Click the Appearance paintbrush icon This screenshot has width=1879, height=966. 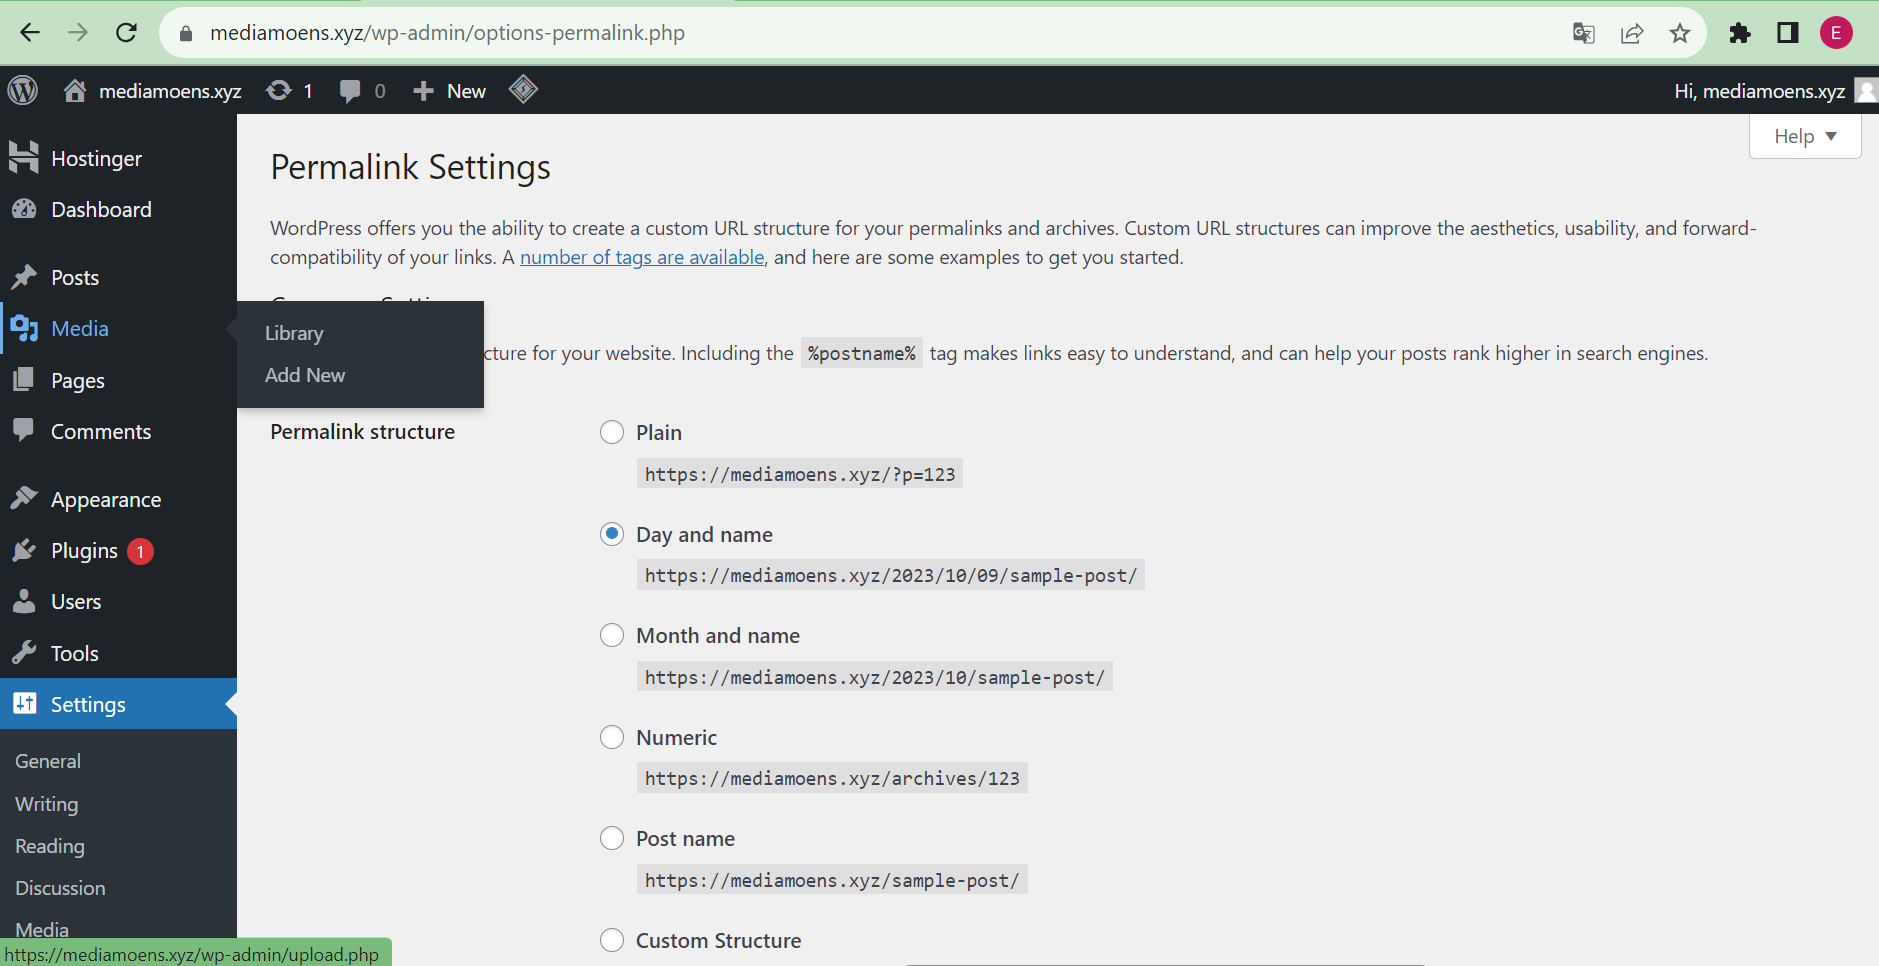24,499
